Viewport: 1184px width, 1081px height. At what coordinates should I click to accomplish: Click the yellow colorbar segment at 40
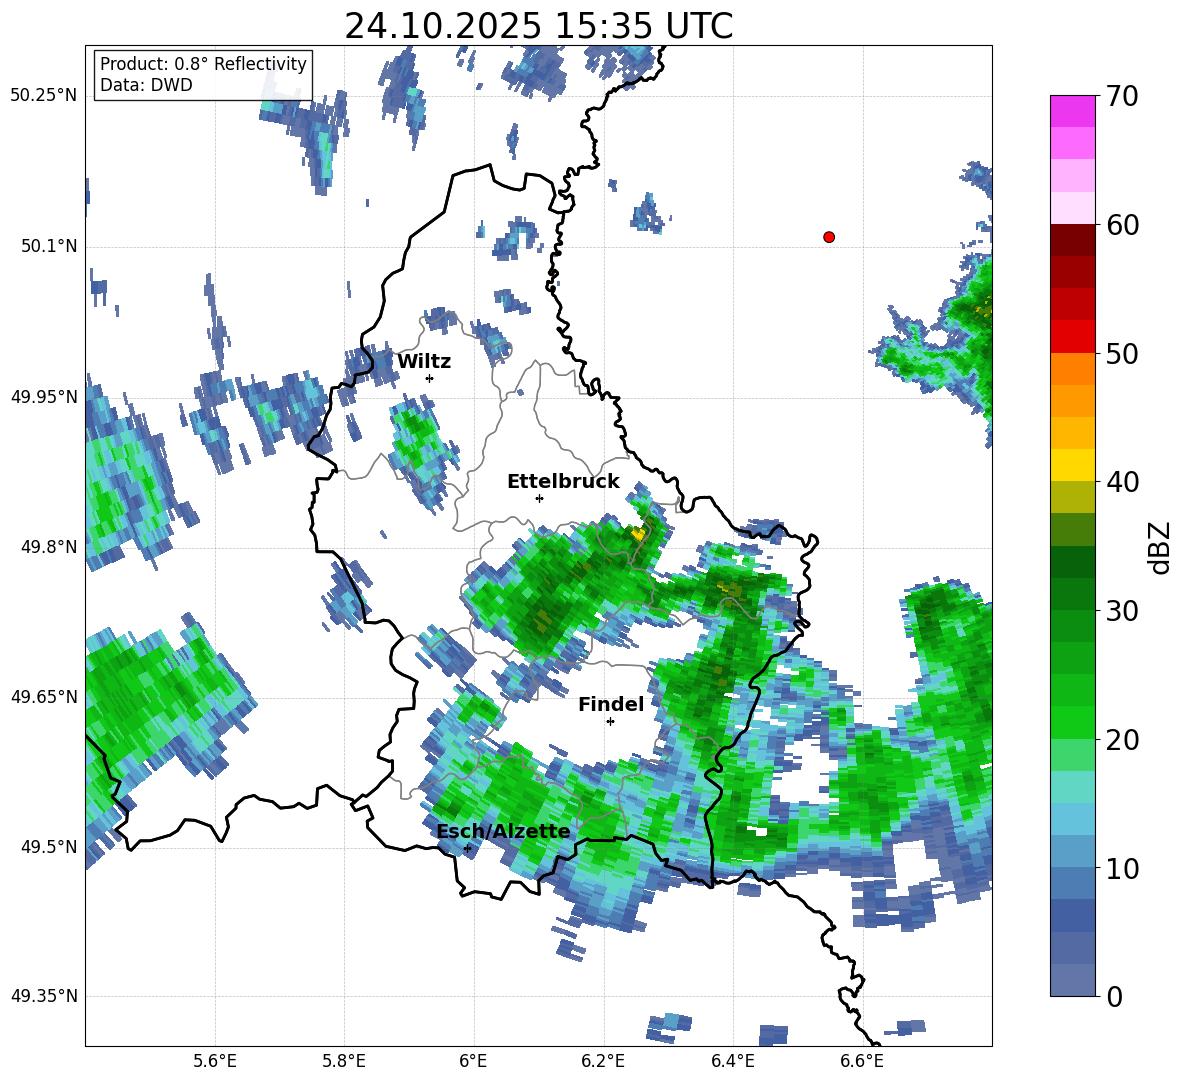1072,465
